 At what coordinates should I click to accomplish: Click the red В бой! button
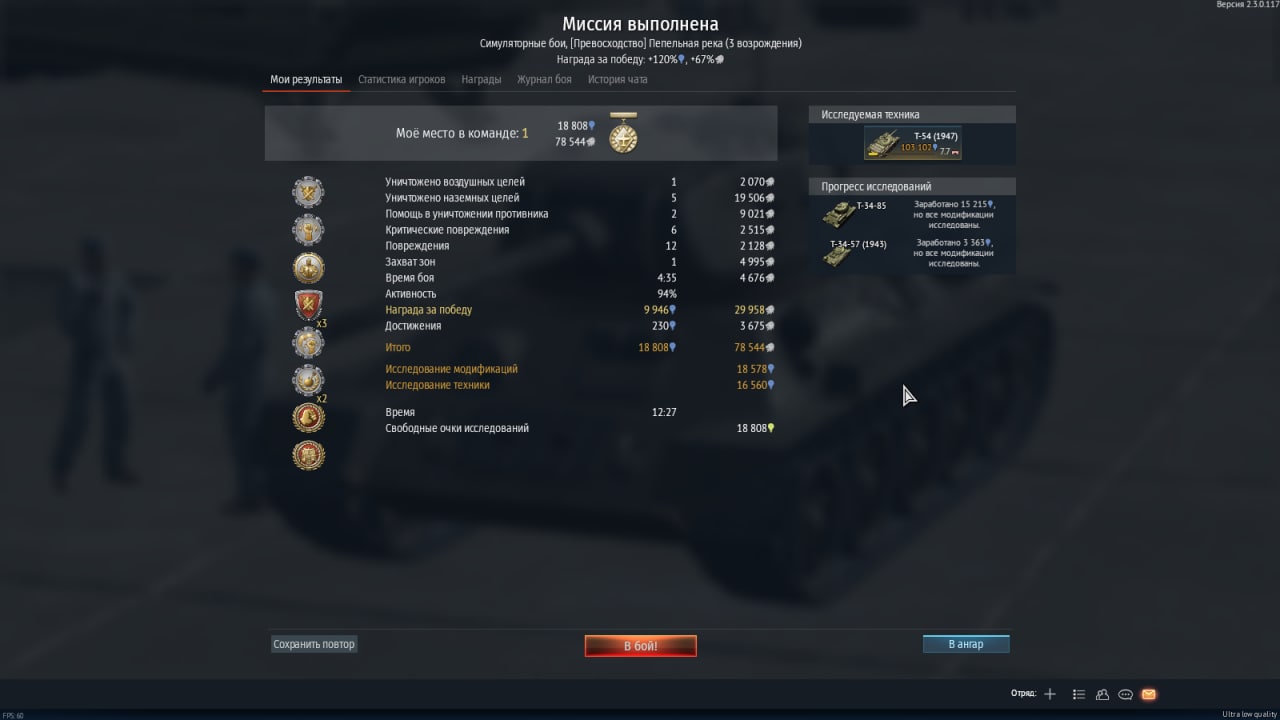pos(641,646)
